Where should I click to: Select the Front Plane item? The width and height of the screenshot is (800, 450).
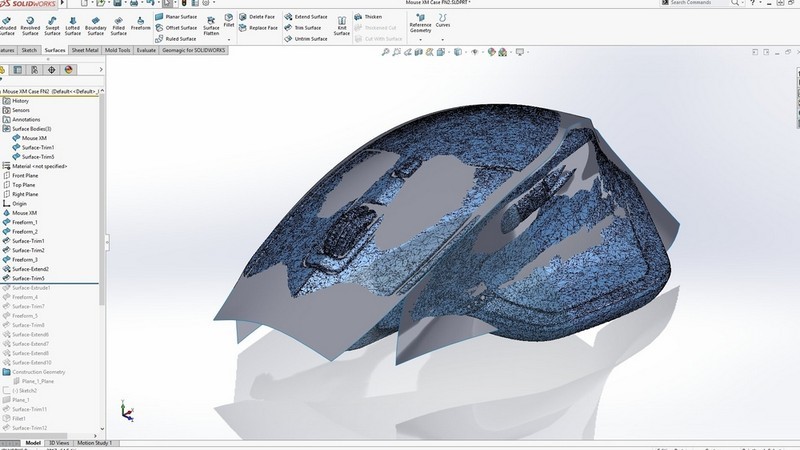[25, 175]
